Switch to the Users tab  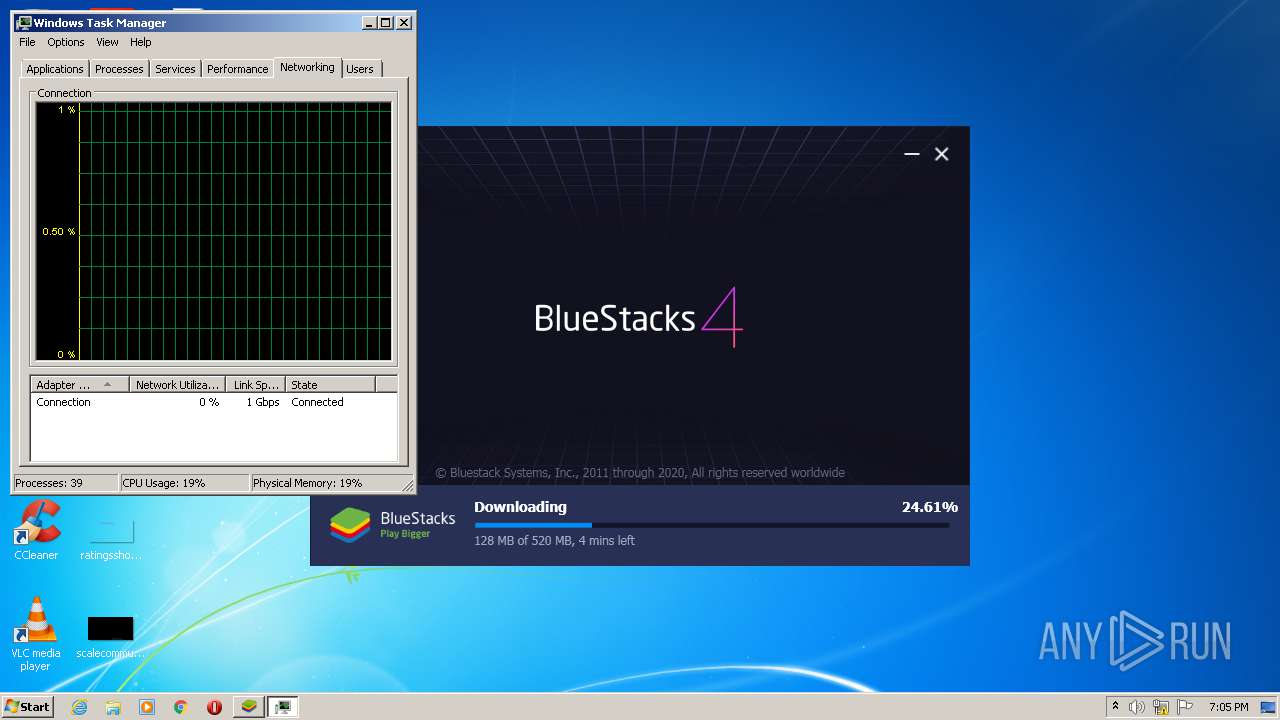point(360,69)
